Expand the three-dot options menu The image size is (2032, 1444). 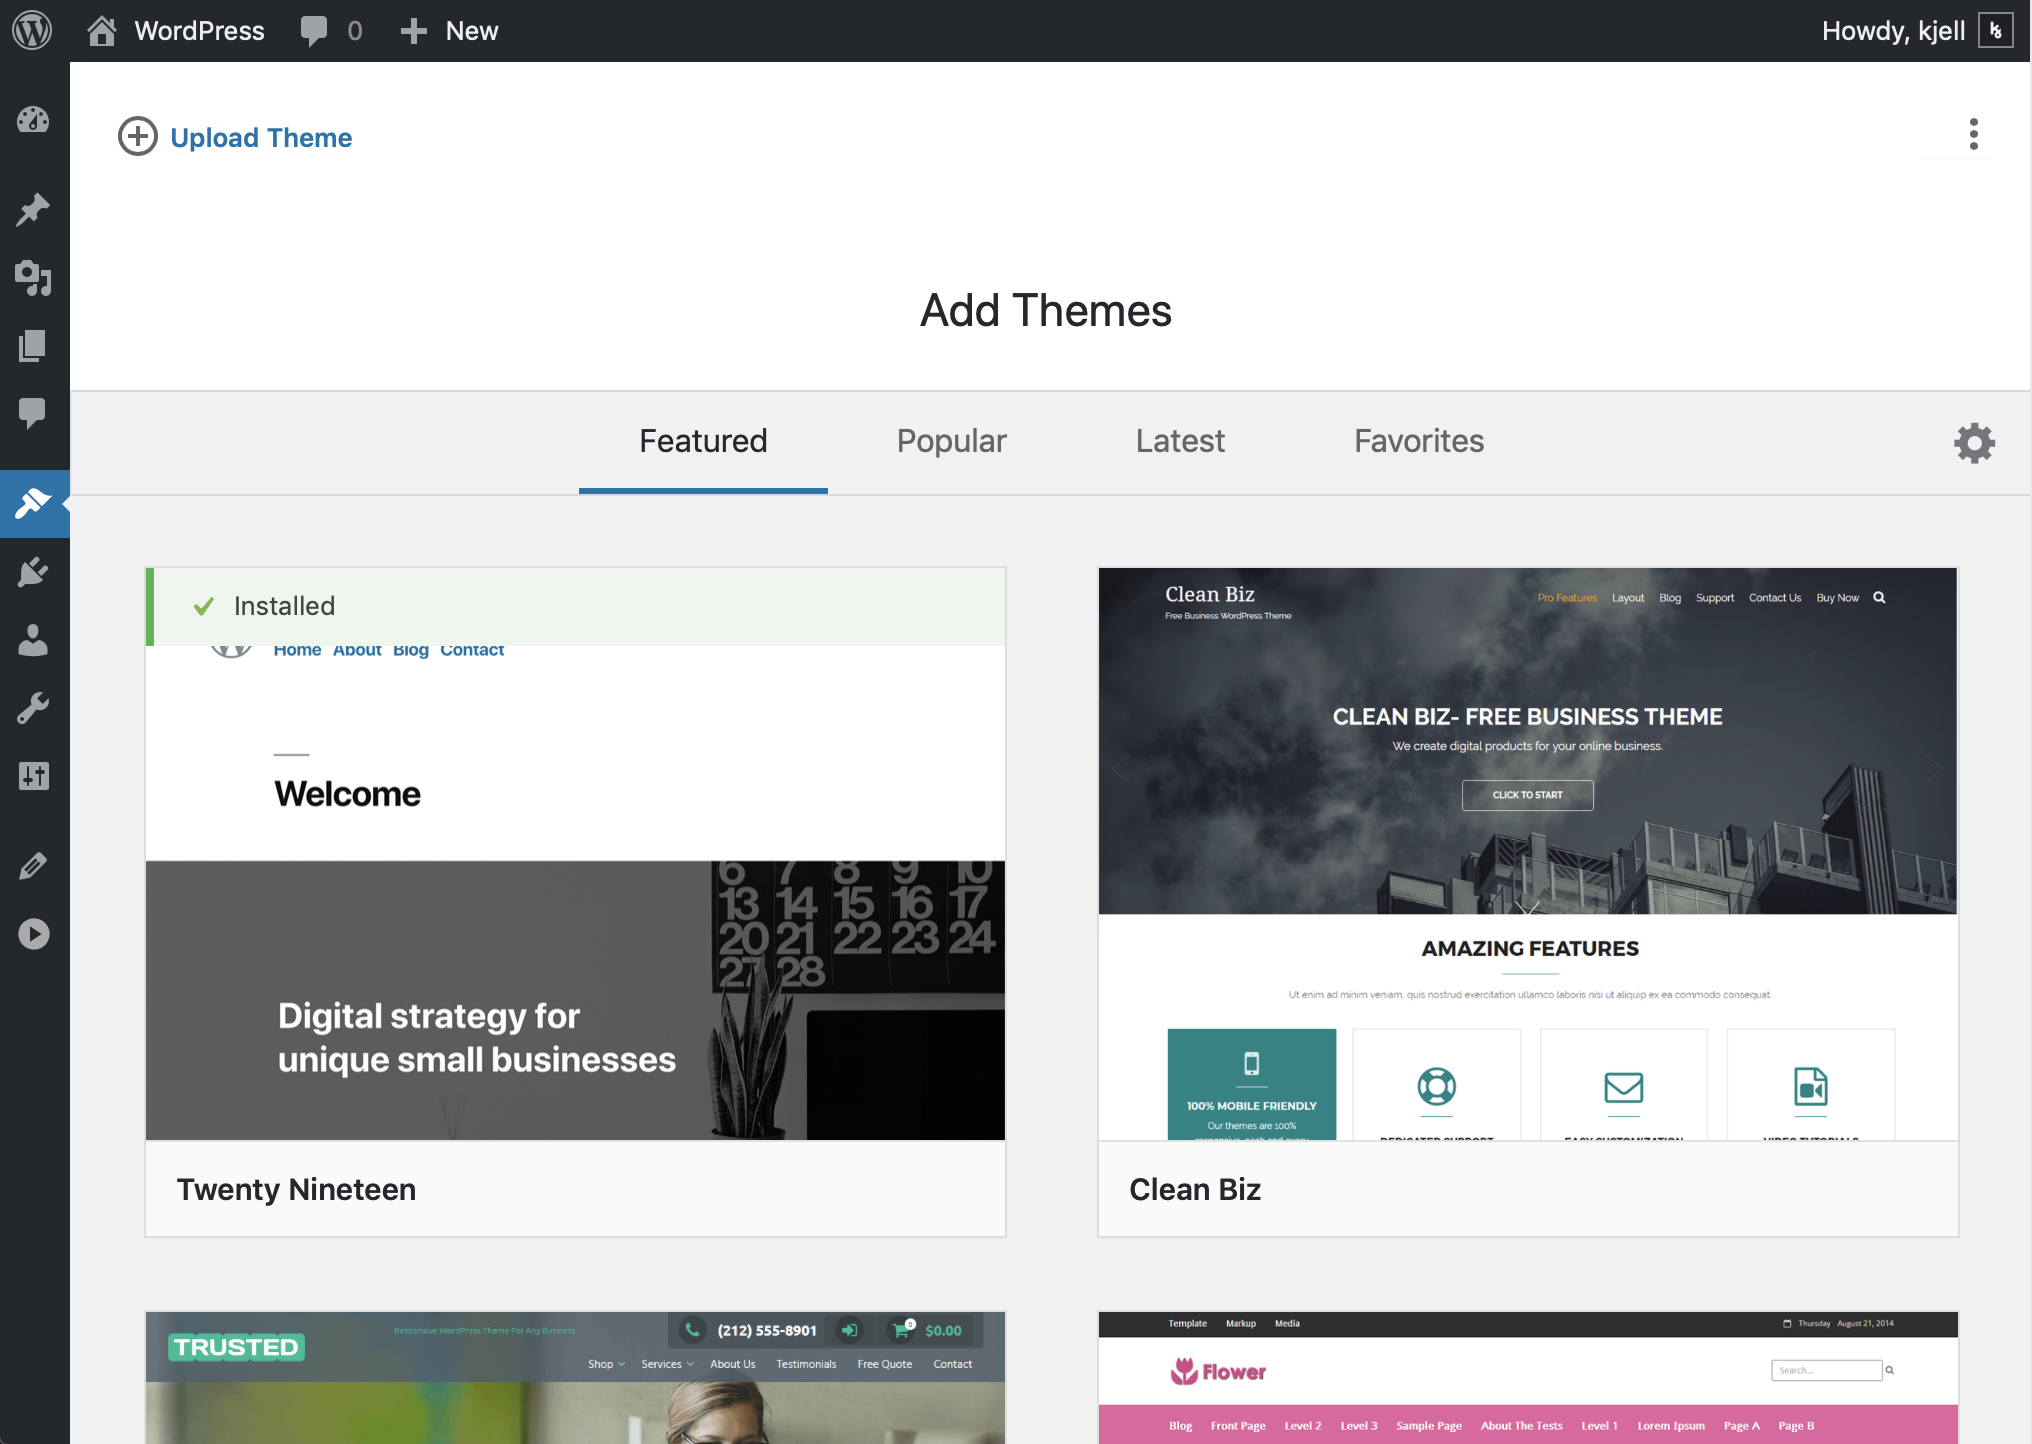(1973, 134)
